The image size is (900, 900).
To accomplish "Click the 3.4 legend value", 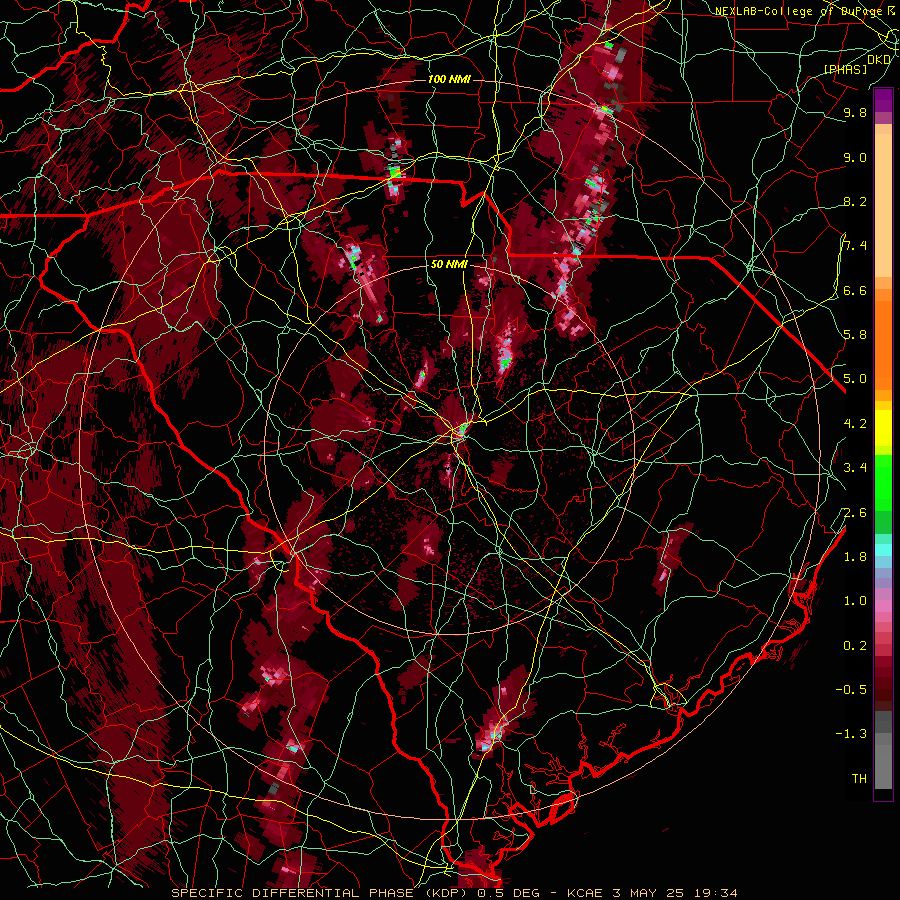I will click(855, 468).
